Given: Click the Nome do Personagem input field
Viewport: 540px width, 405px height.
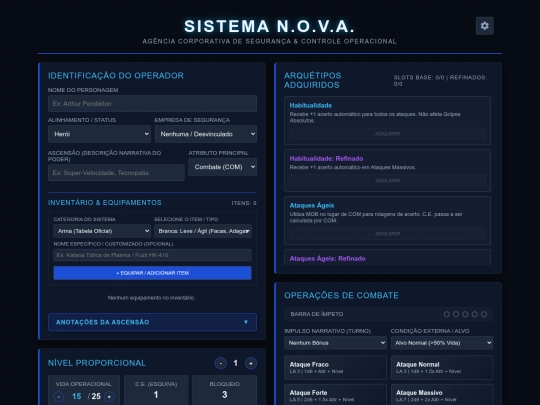Looking at the screenshot, I should [152, 104].
